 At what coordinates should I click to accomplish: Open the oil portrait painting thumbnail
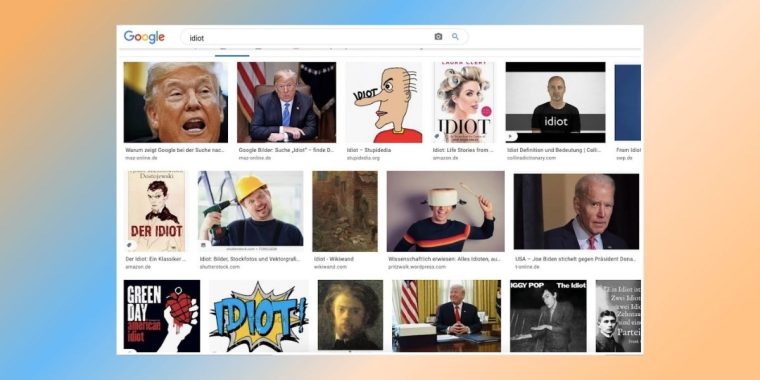[350, 315]
